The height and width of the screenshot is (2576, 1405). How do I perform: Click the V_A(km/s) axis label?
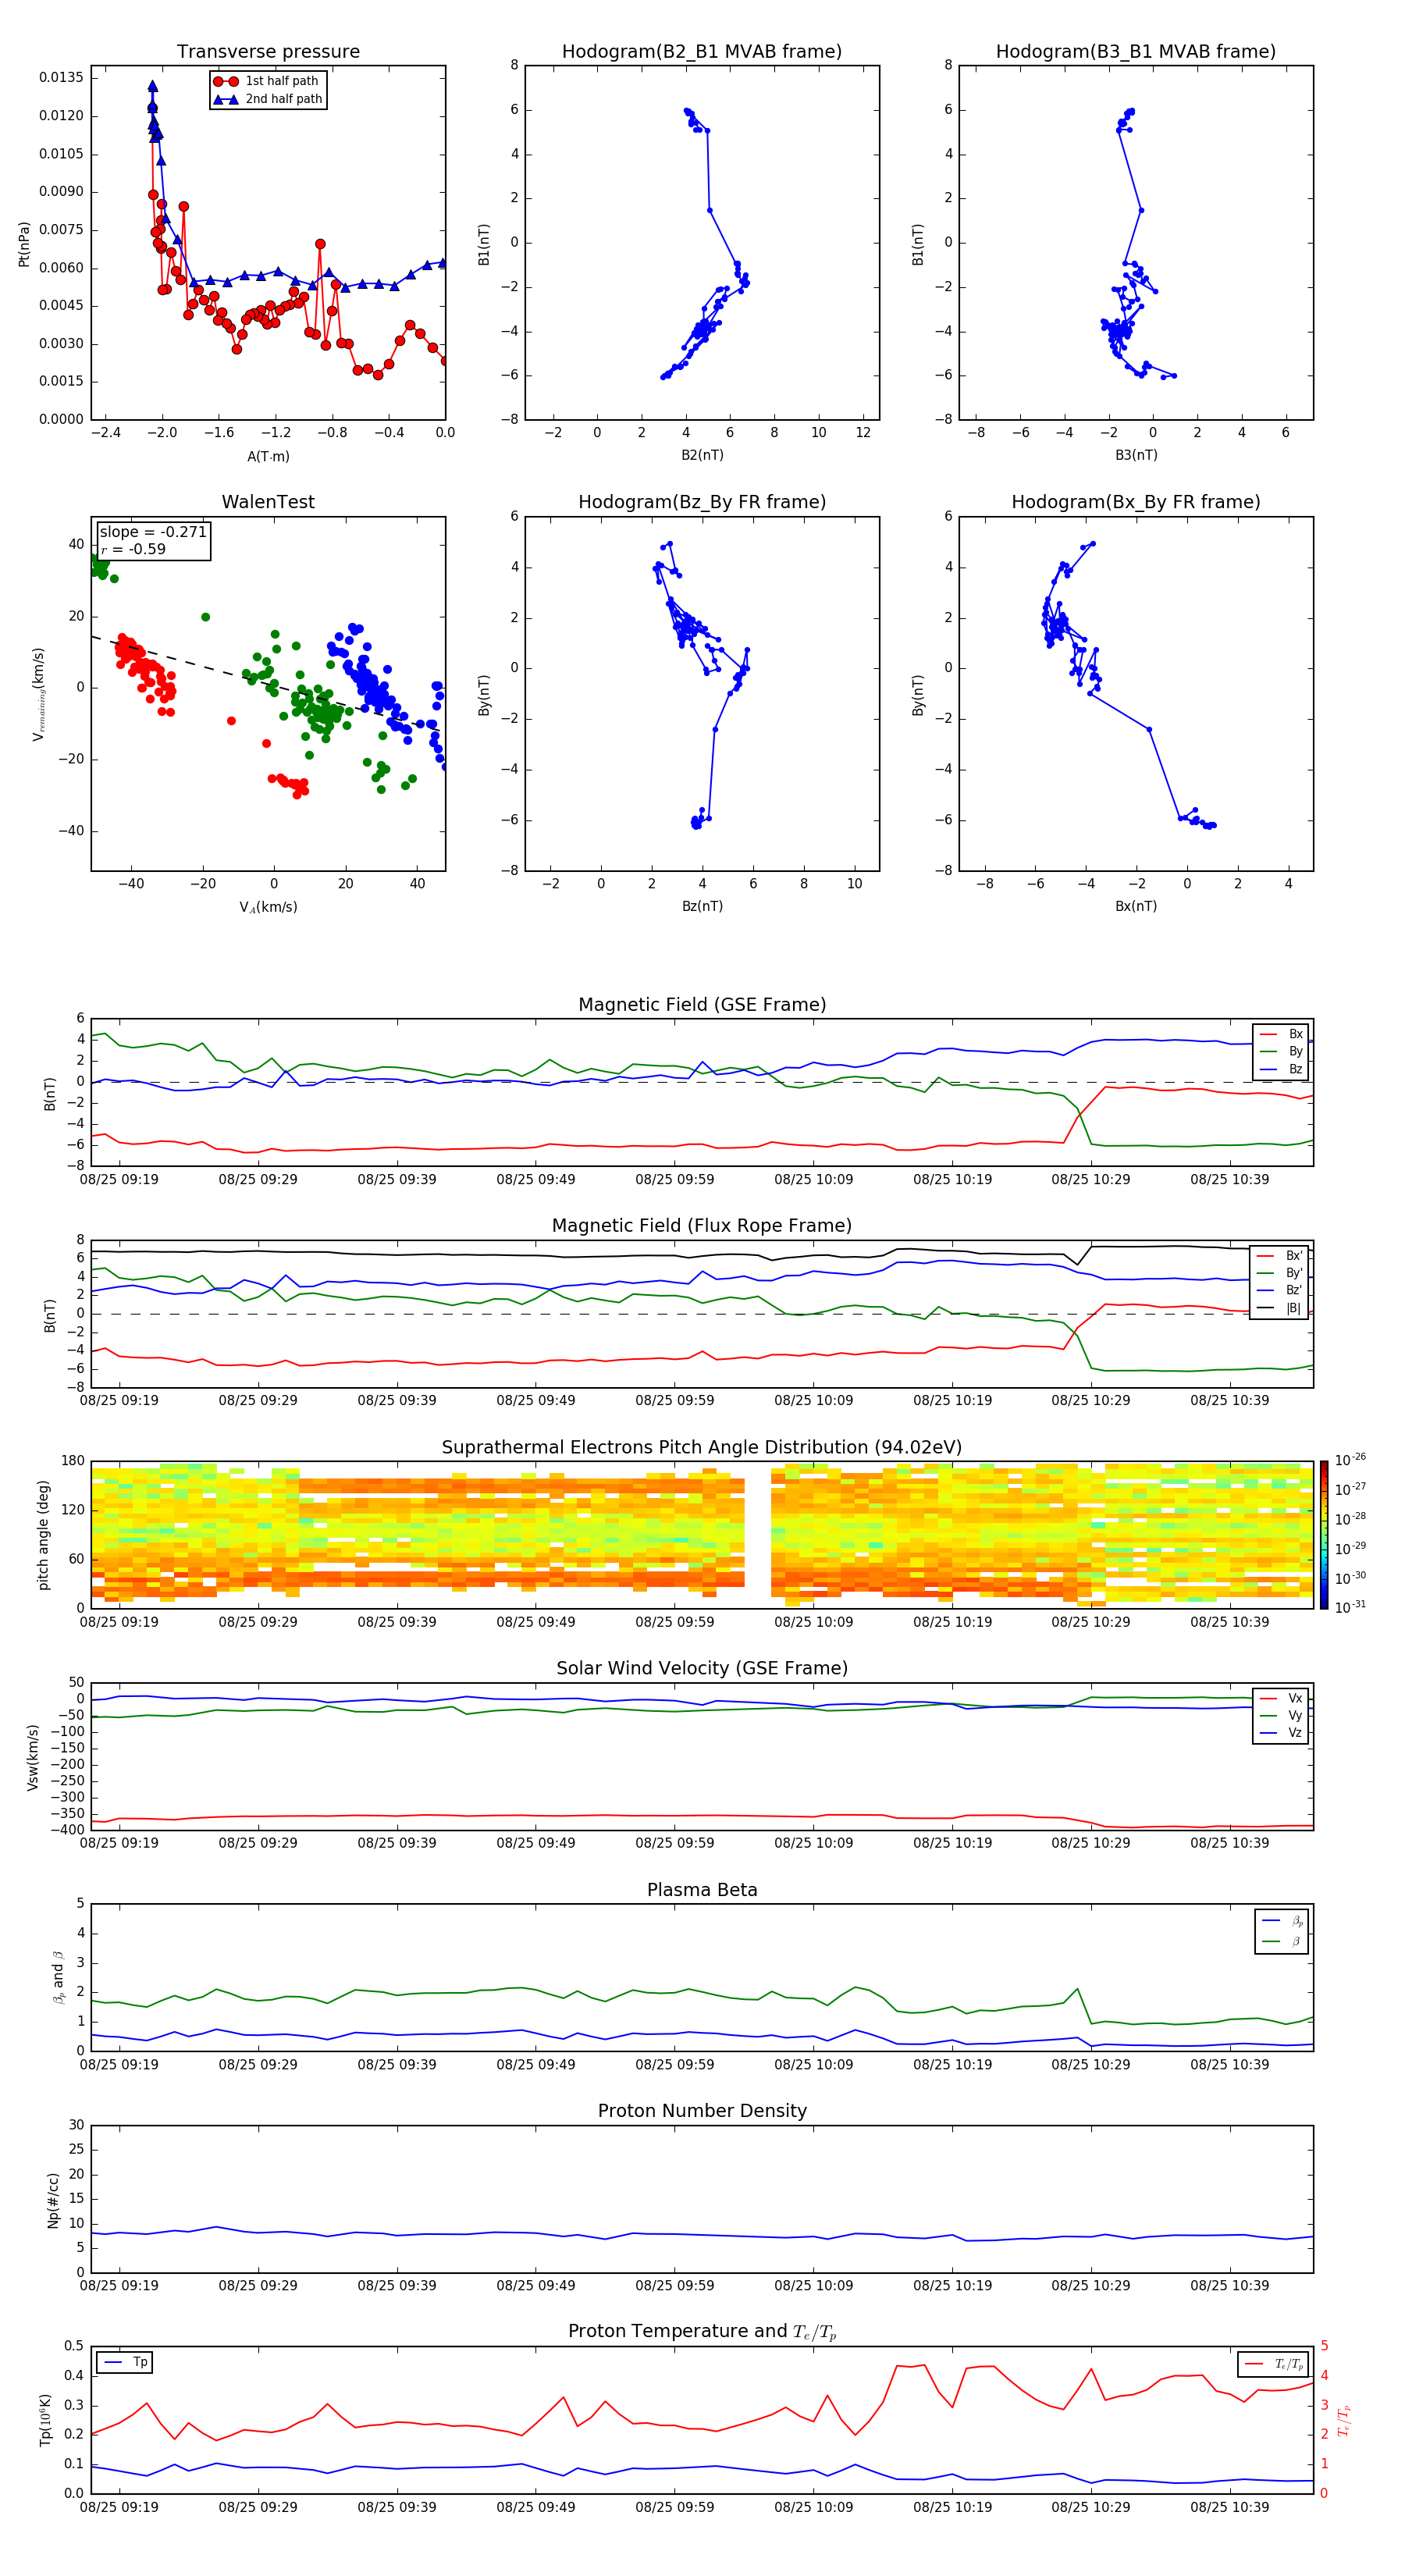pos(268,908)
